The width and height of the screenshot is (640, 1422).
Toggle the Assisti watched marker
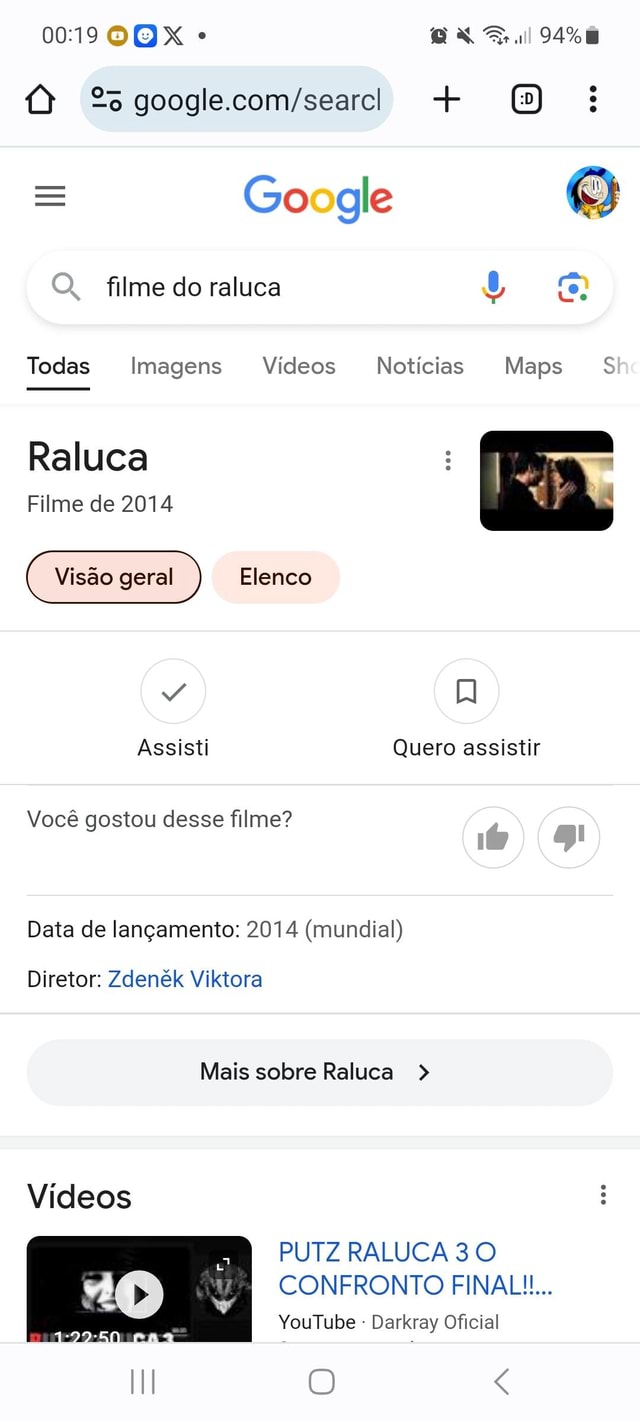coord(173,691)
